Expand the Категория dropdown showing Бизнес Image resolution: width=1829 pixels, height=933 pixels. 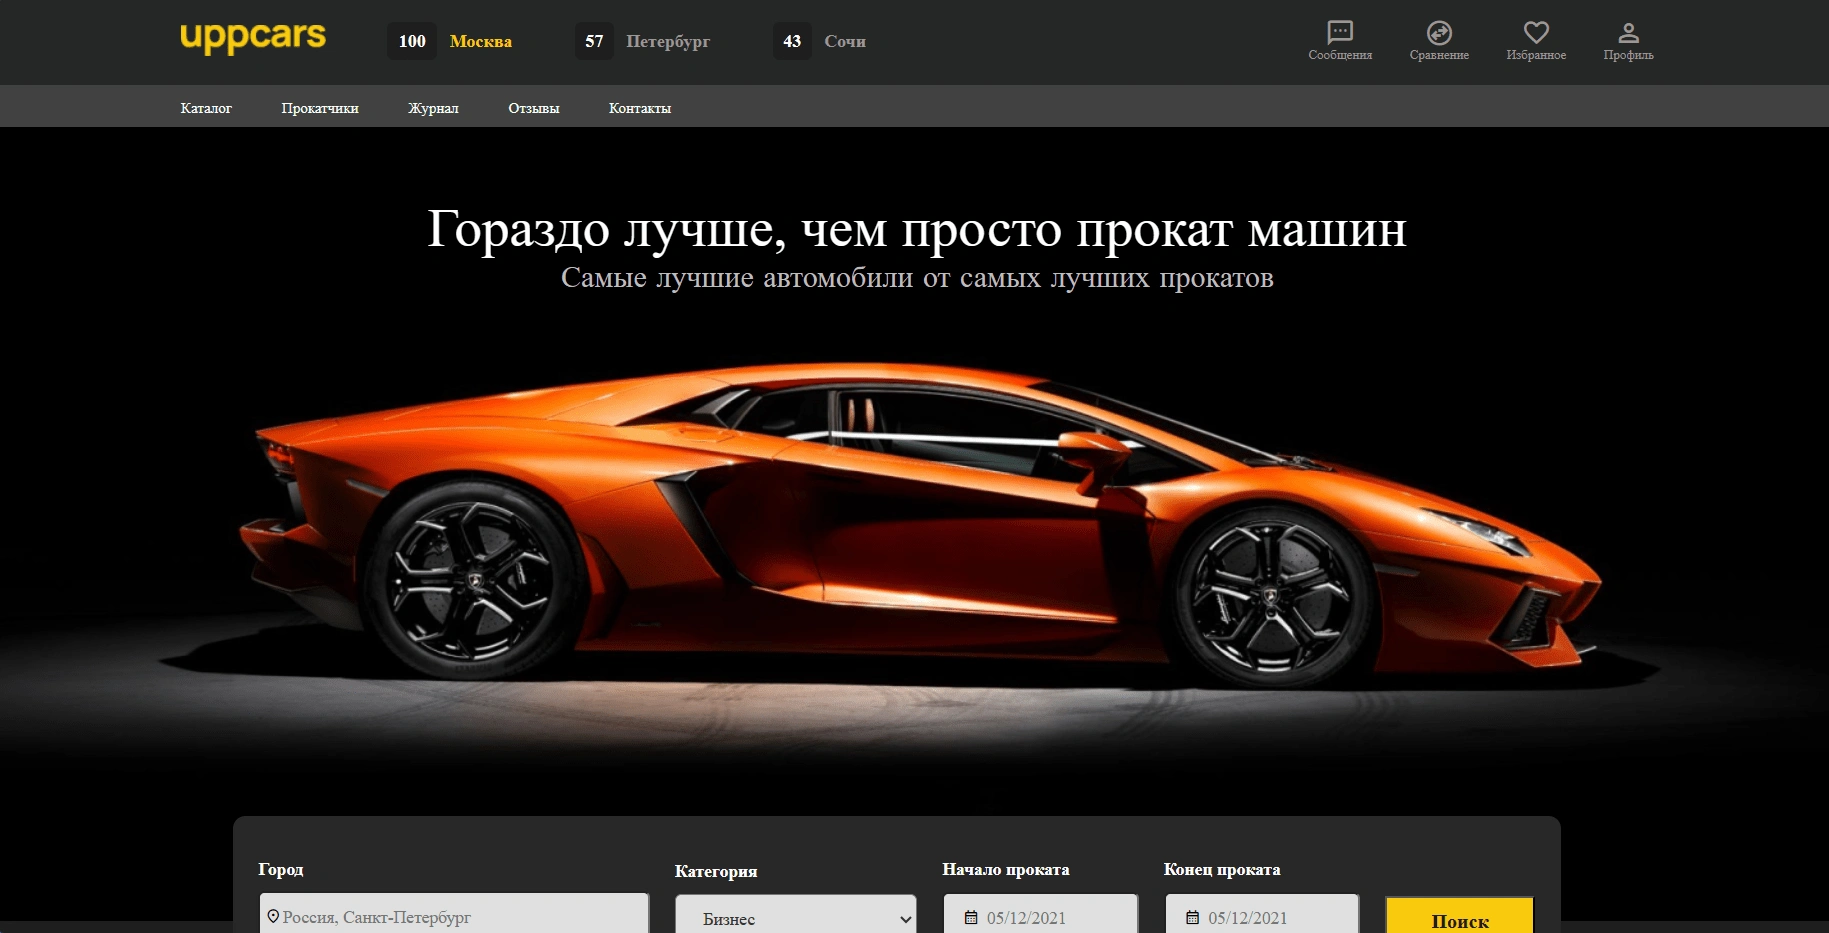pyautogui.click(x=796, y=914)
